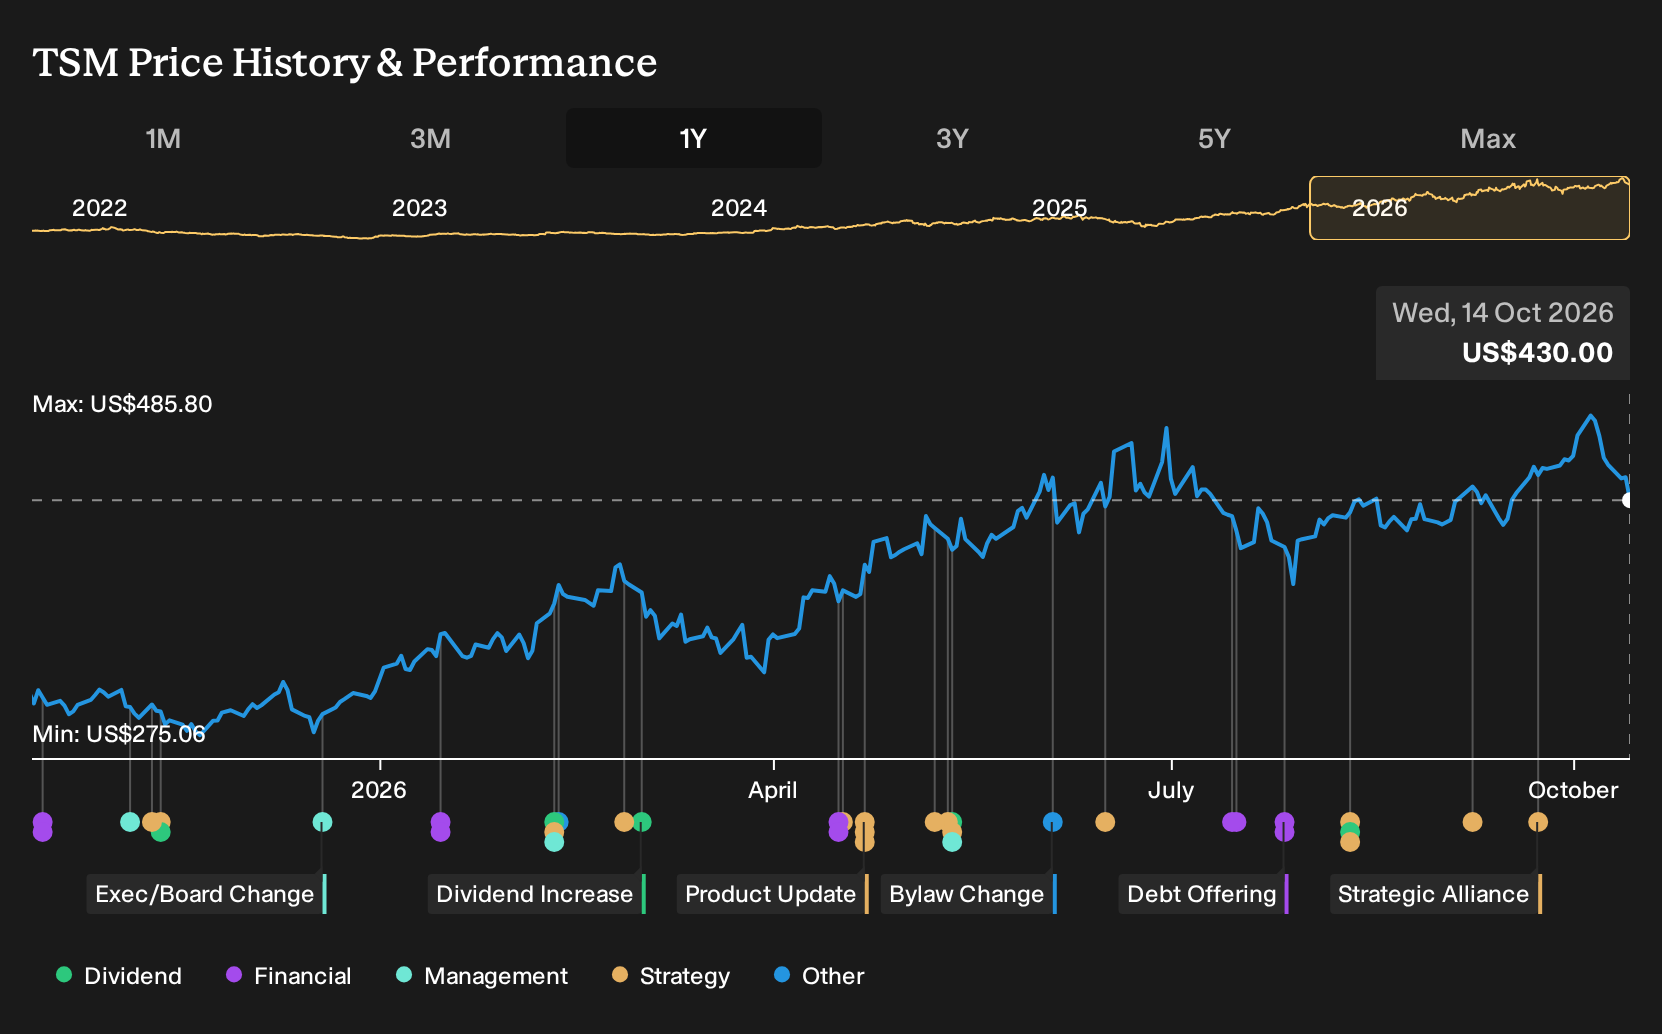Viewport: 1662px width, 1034px height.
Task: Click the teal Management event marker near 2026
Action: pyautogui.click(x=322, y=822)
